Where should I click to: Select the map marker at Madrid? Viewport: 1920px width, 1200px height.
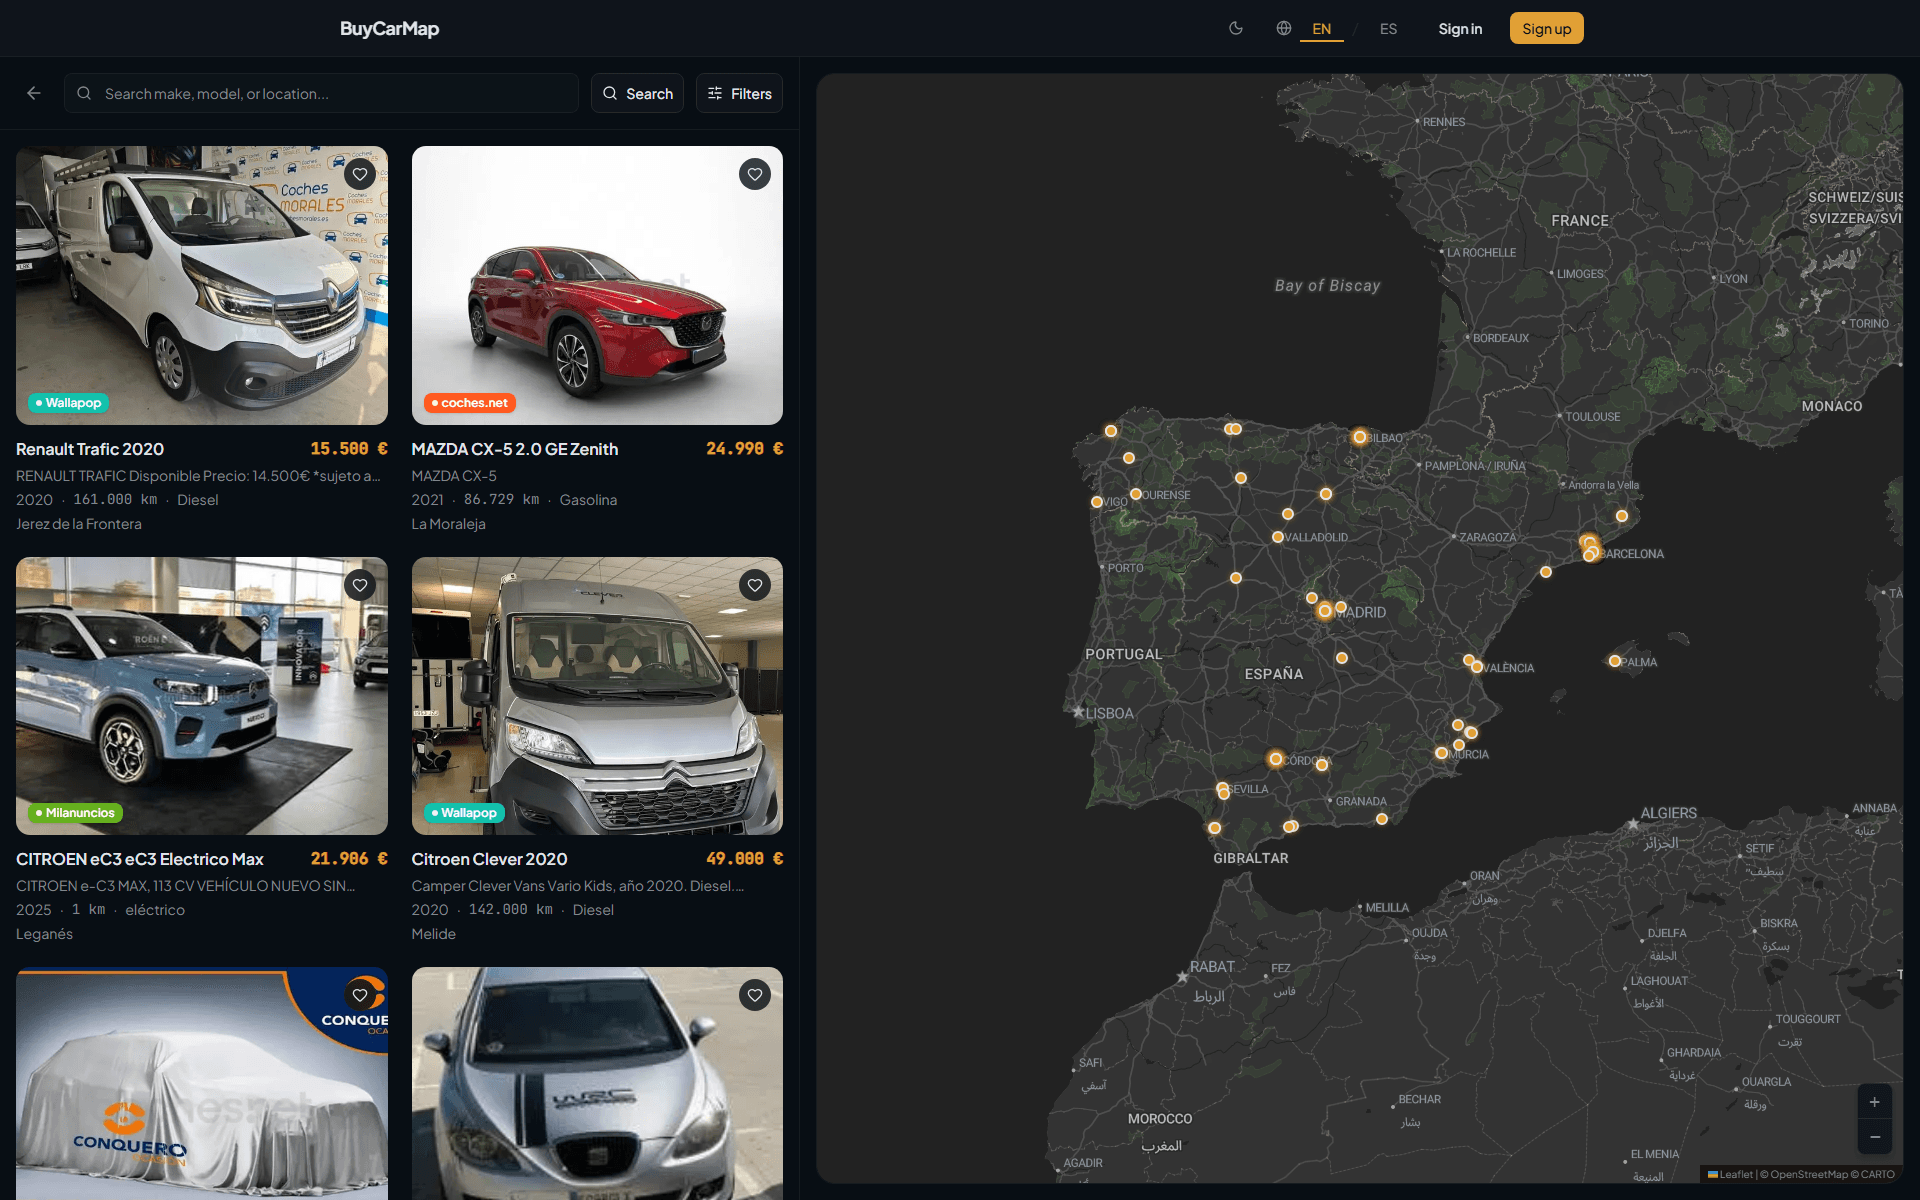[x=1325, y=610]
